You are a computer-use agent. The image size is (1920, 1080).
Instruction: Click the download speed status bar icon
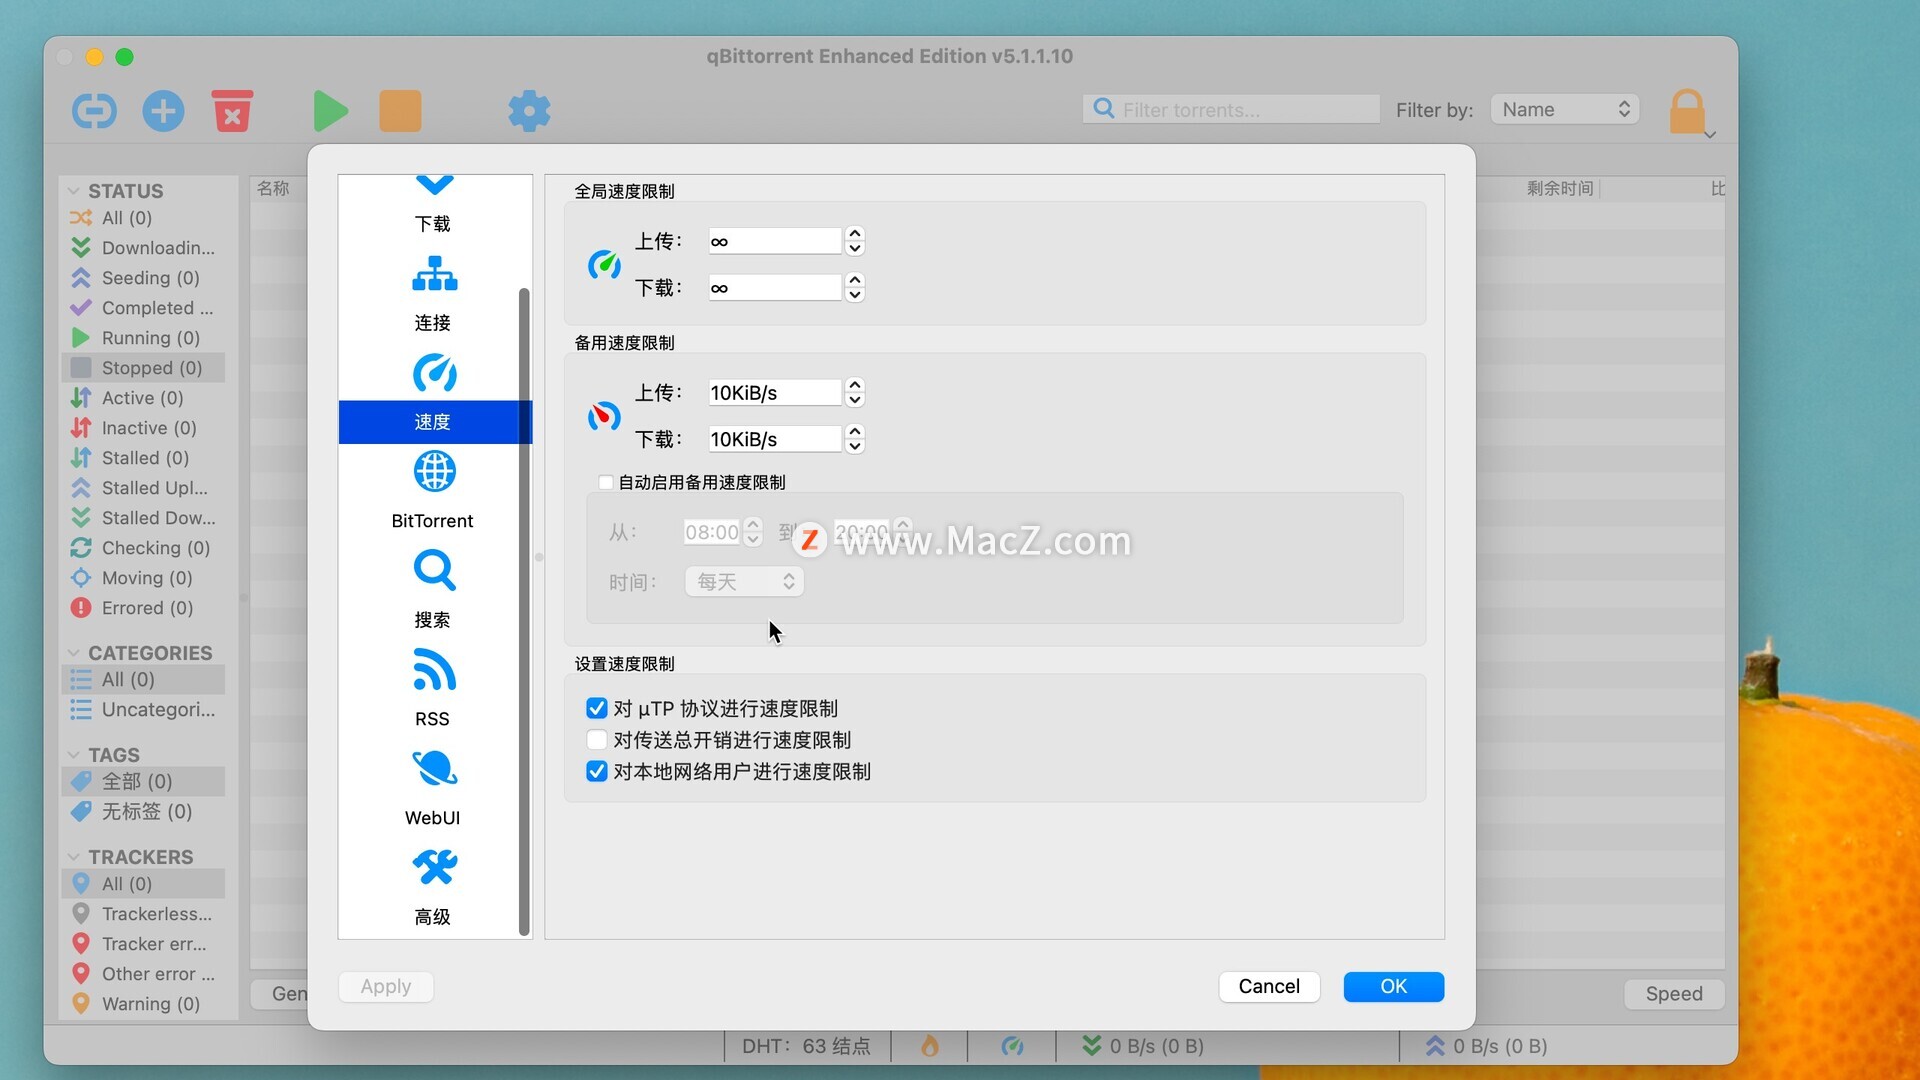coord(1092,1046)
